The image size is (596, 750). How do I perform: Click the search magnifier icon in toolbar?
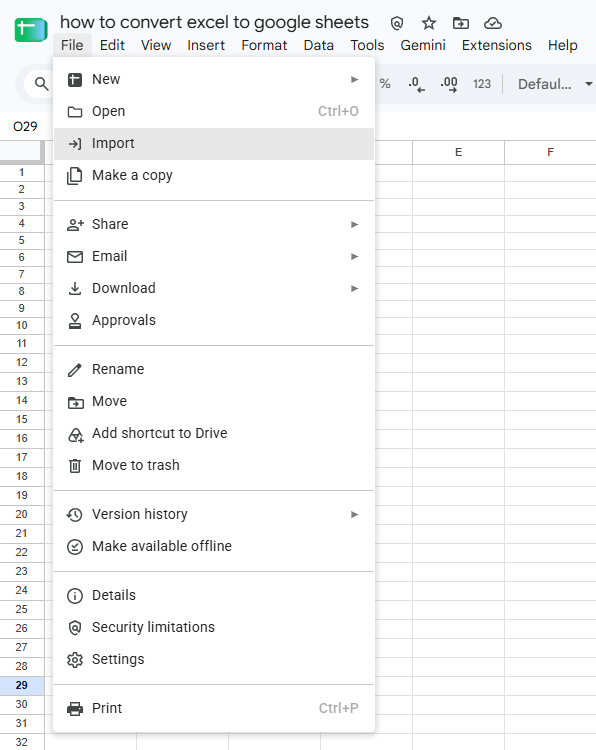click(x=42, y=84)
